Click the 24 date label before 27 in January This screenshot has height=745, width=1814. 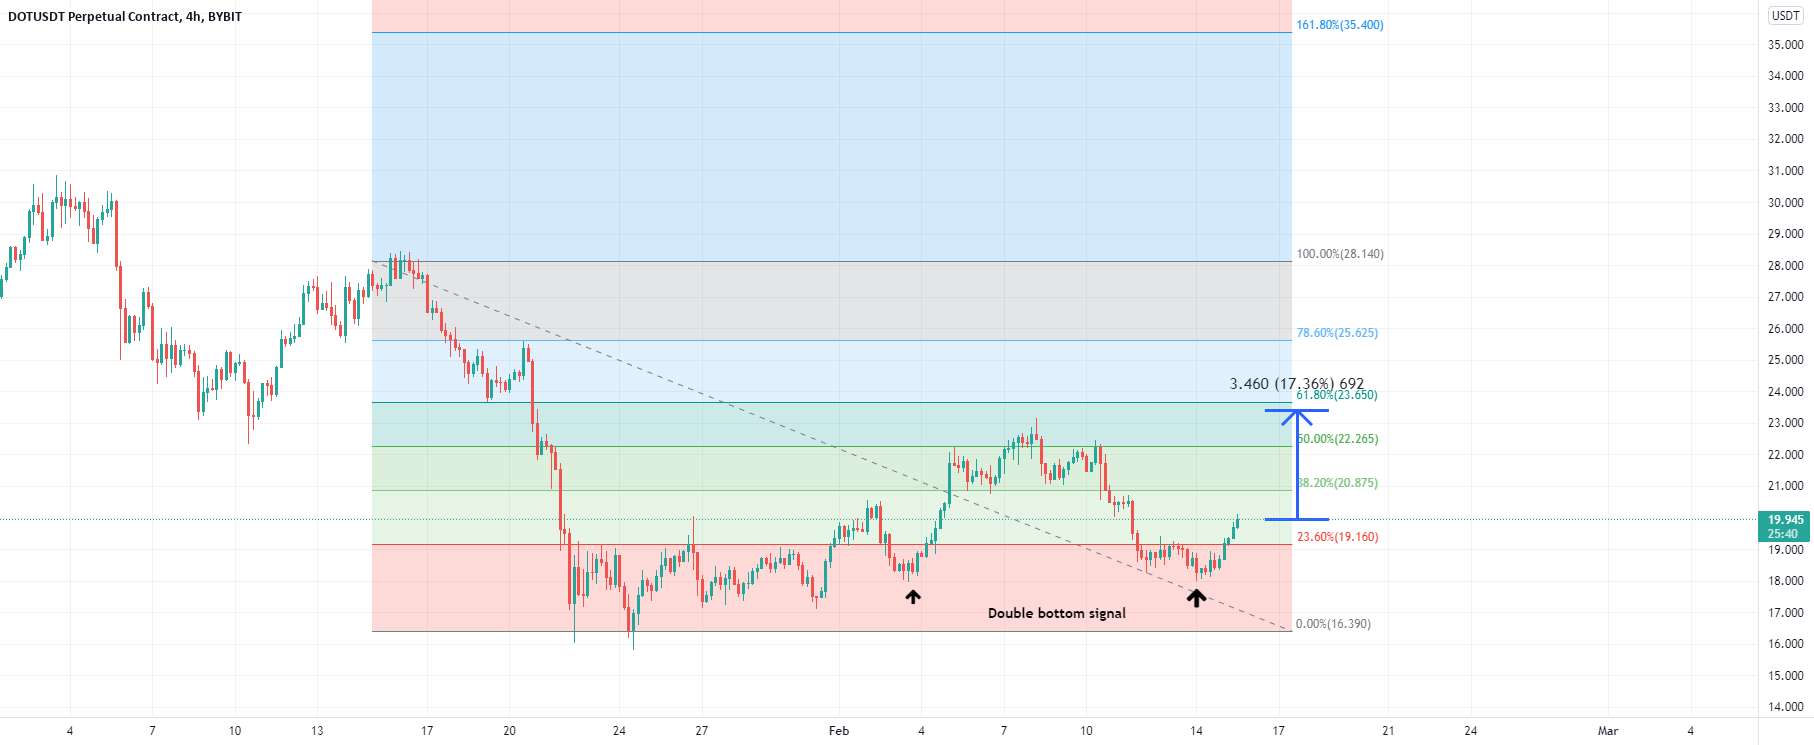point(619,731)
